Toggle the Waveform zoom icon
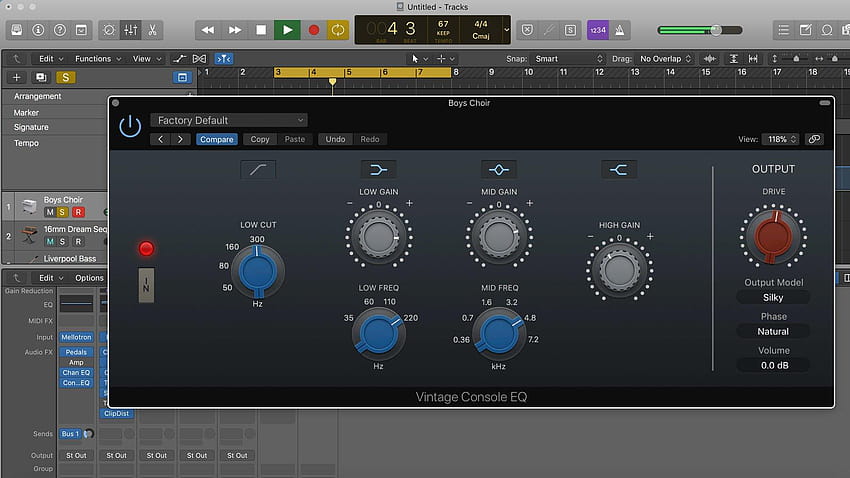This screenshot has height=478, width=850. coord(709,59)
